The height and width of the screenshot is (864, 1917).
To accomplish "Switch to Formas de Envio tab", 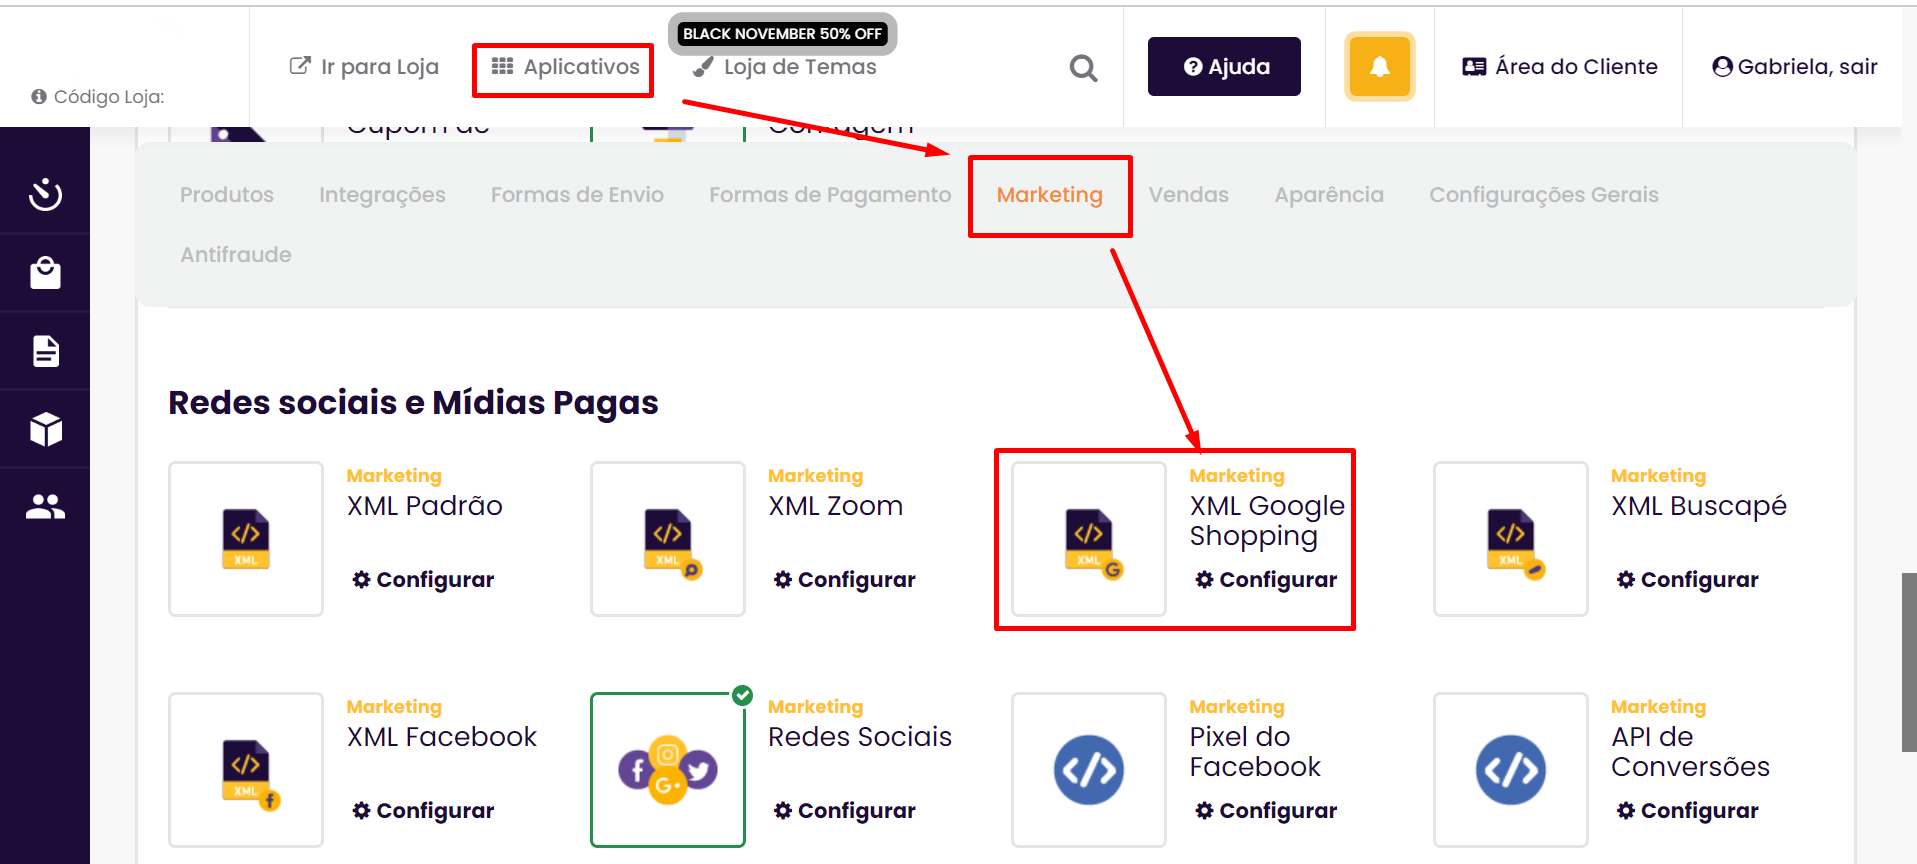I will tap(577, 195).
